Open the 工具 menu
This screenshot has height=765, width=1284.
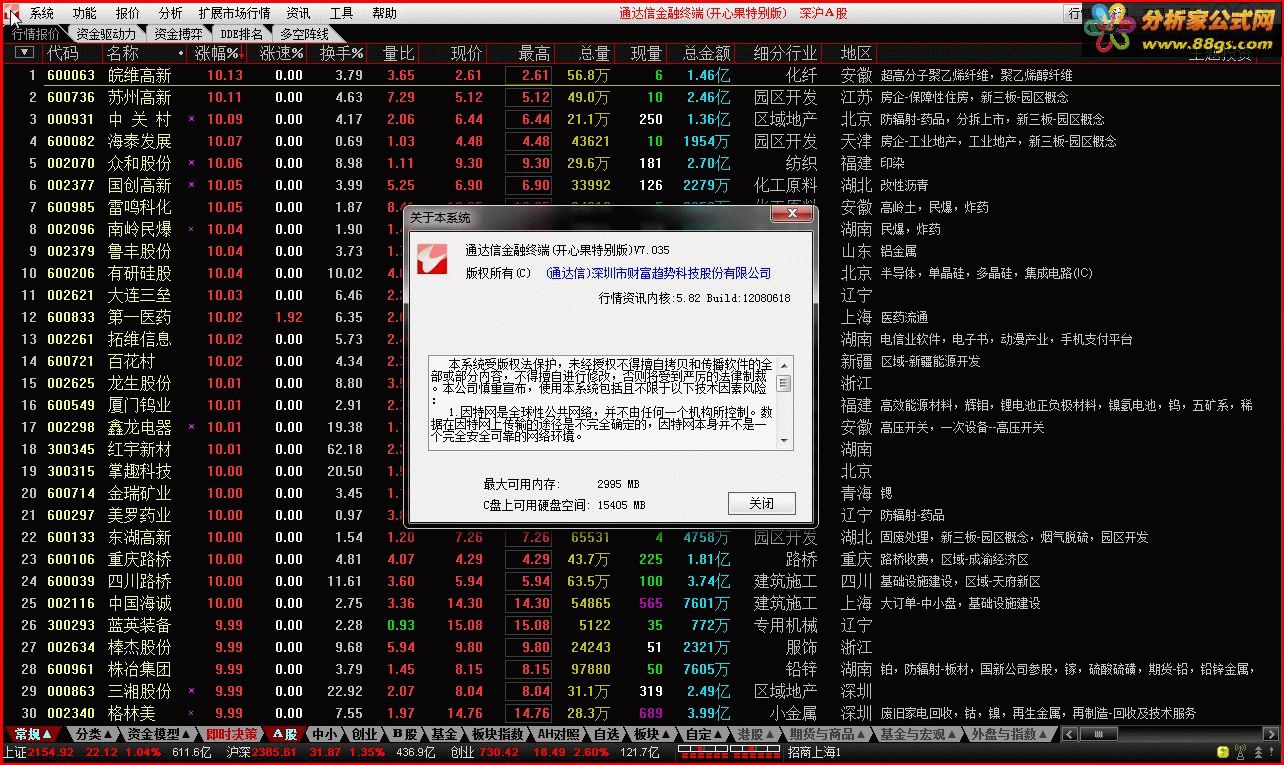[342, 13]
